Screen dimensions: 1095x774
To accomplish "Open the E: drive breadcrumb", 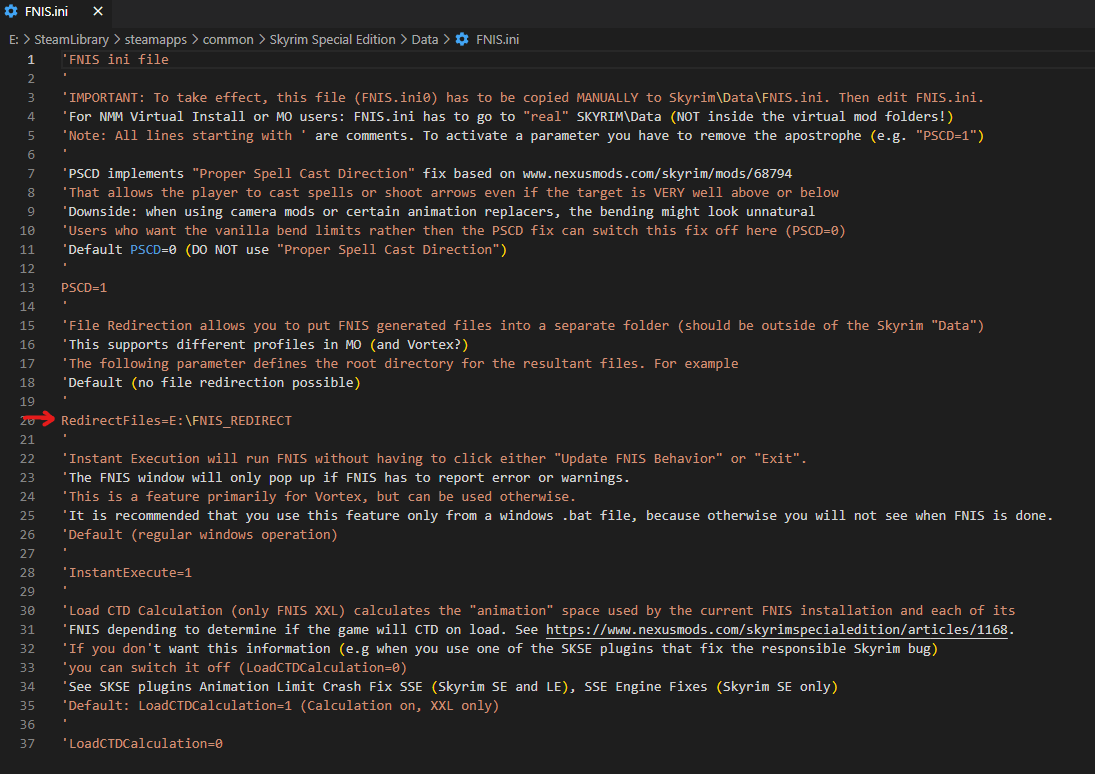I will pyautogui.click(x=13, y=40).
